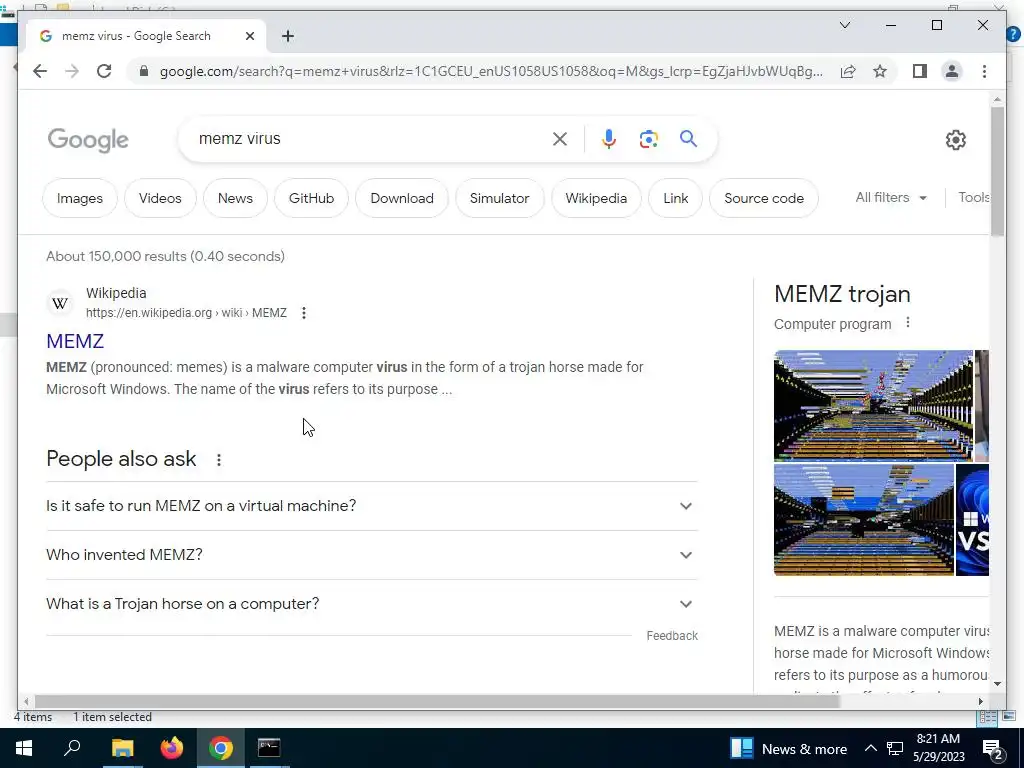Click the address bar URL

coord(491,71)
